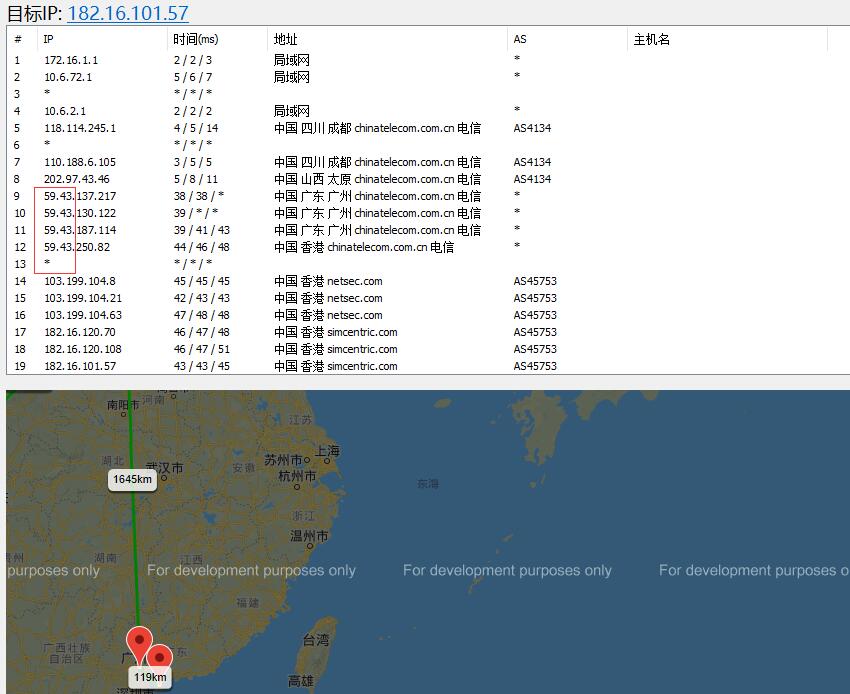This screenshot has height=694, width=850.
Task: Click the 香港 chinatelecom address in hop 12
Action: click(x=364, y=247)
